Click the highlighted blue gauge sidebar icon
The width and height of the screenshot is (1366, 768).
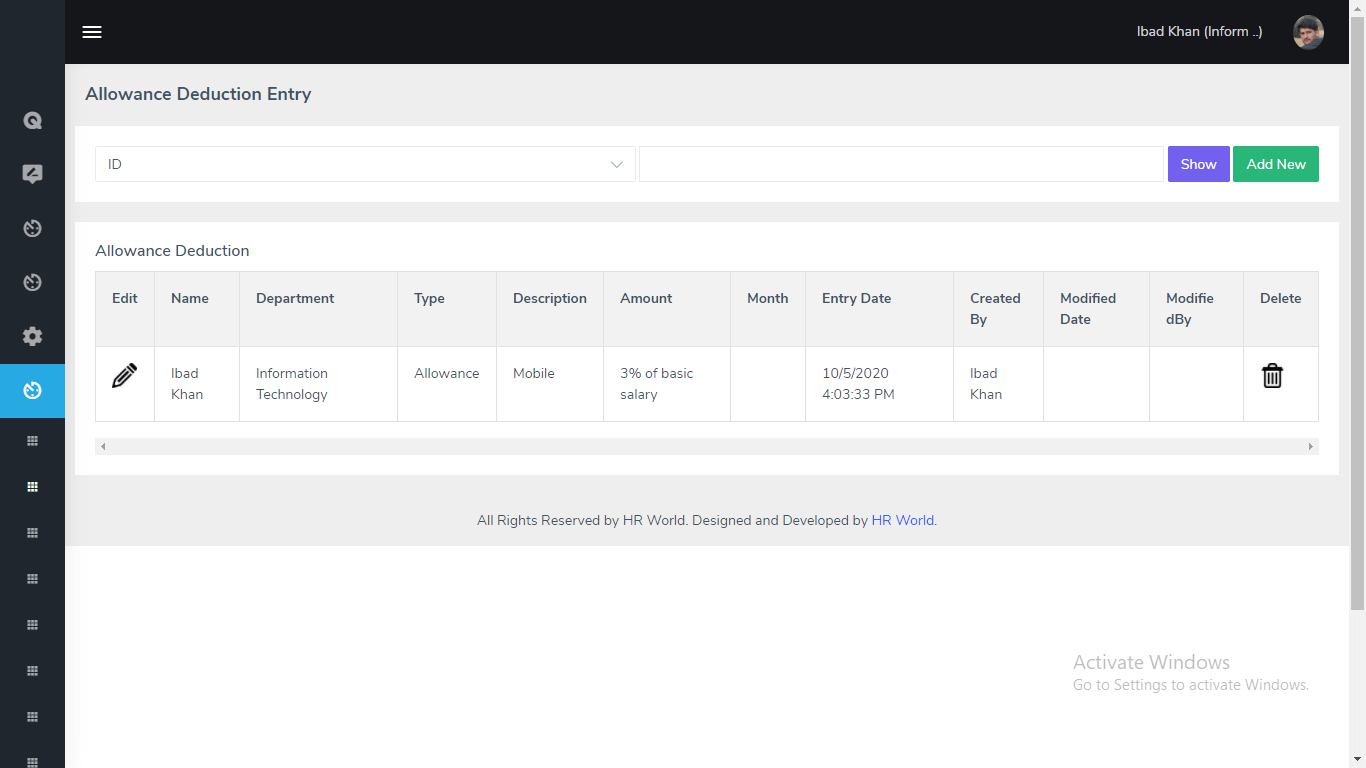(32, 390)
